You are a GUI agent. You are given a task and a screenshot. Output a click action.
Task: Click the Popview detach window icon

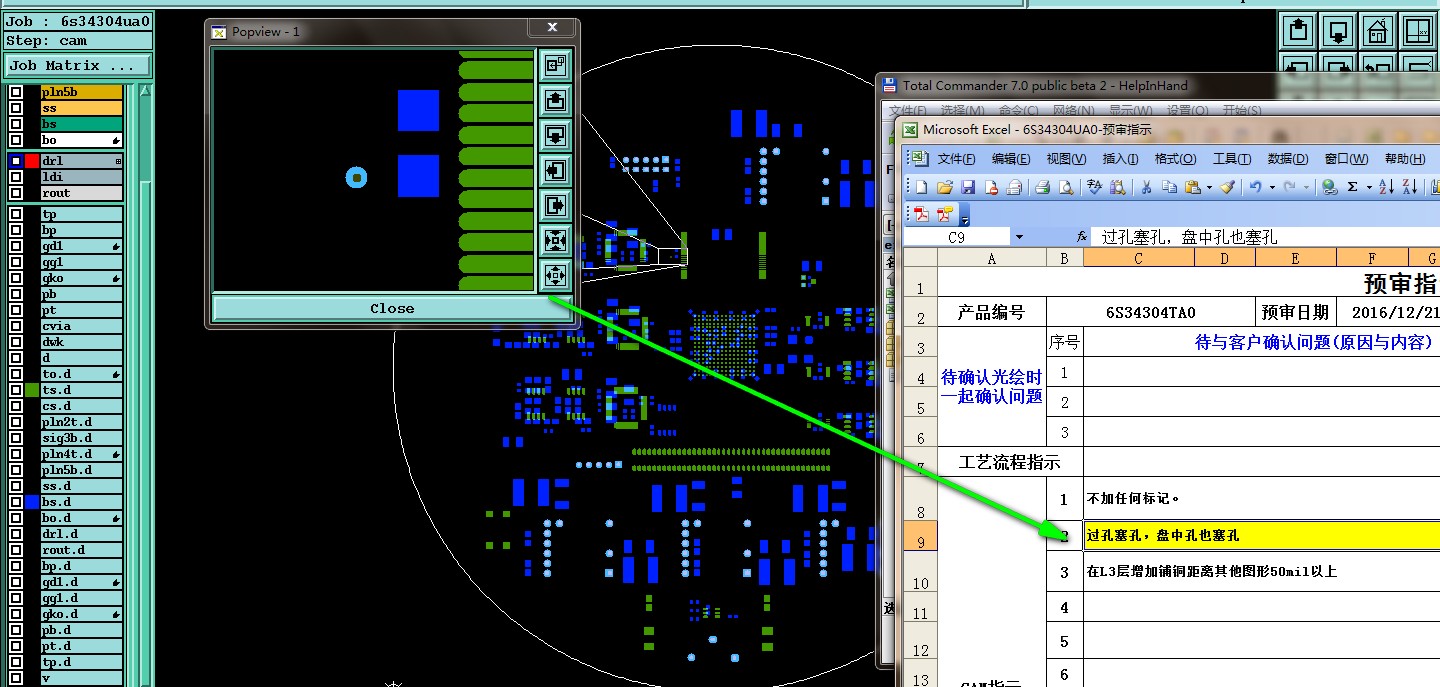555,66
